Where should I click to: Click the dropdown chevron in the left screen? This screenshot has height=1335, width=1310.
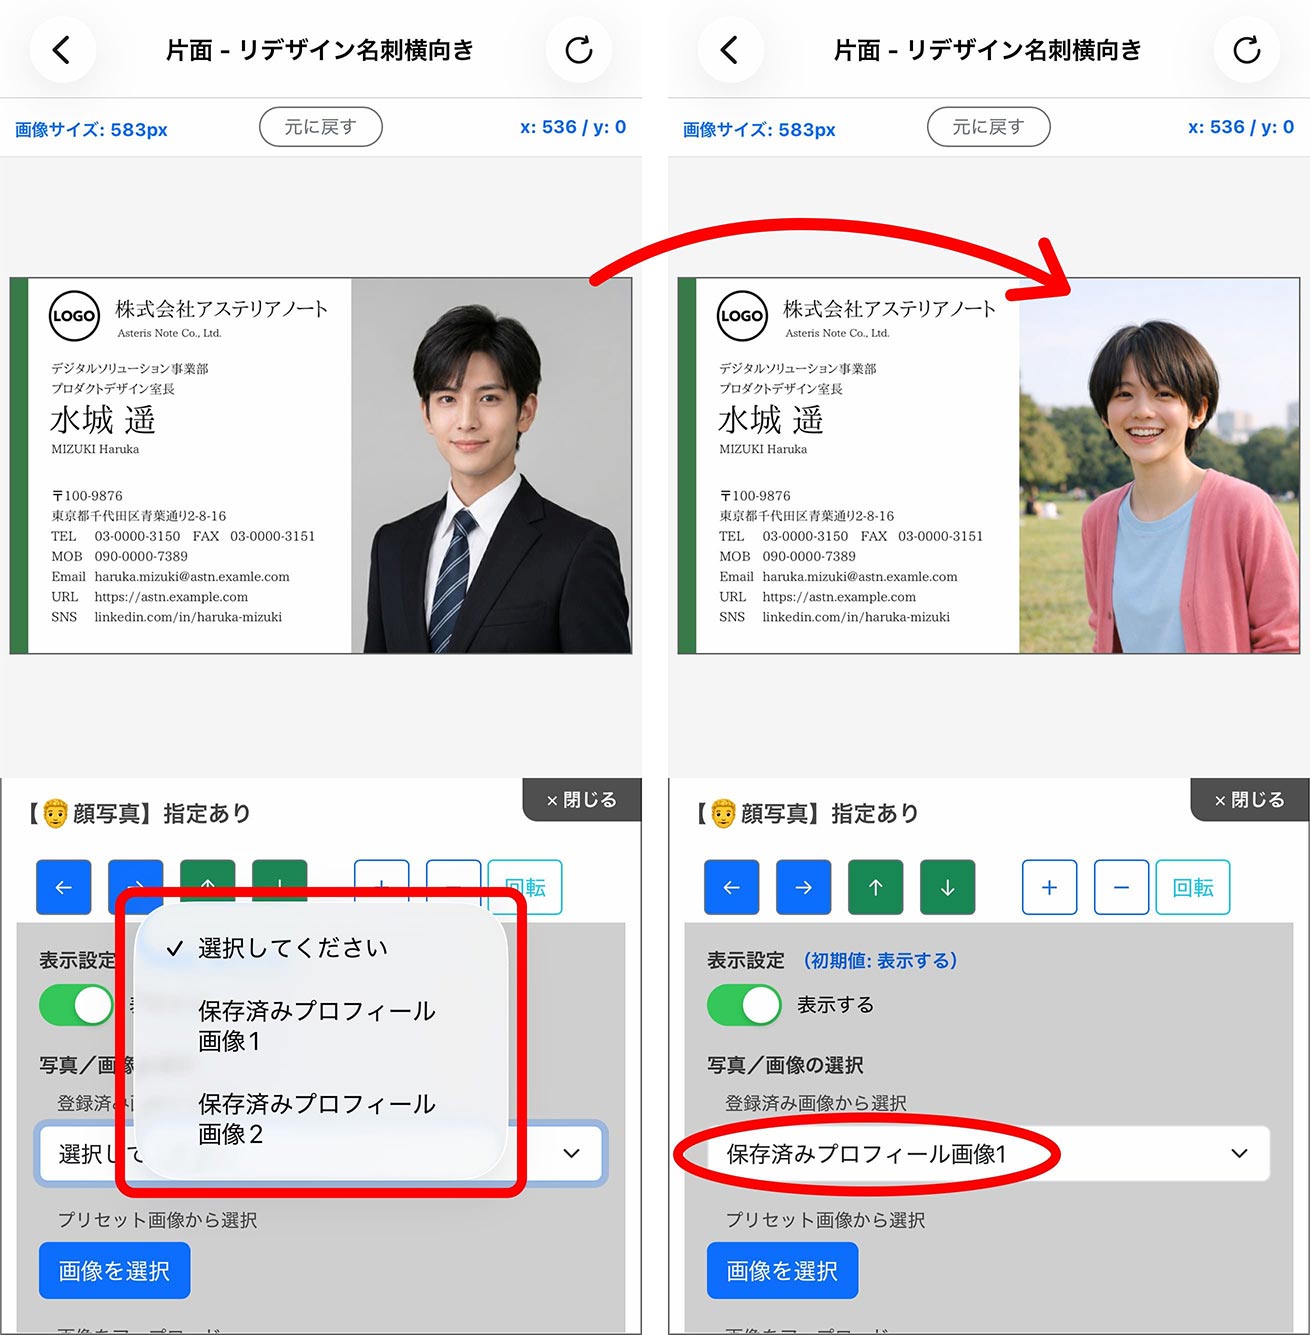pos(572,1153)
